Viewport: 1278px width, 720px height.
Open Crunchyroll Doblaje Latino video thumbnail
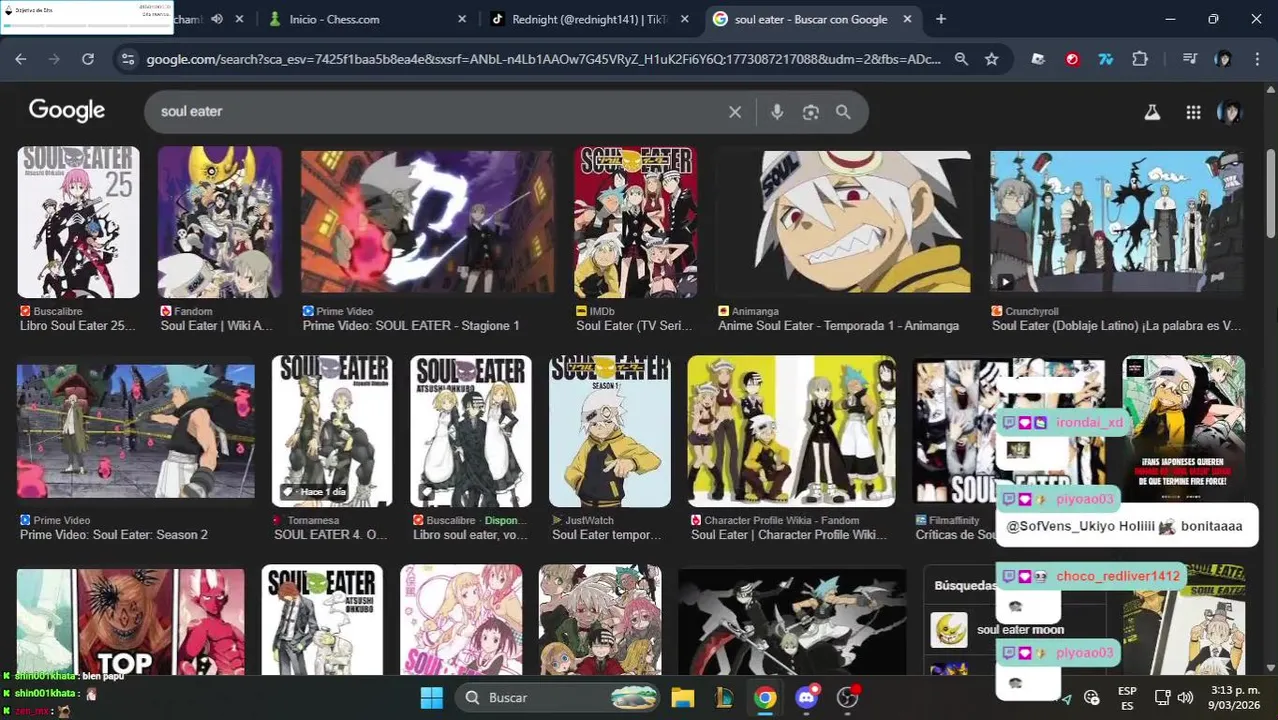coord(1117,222)
